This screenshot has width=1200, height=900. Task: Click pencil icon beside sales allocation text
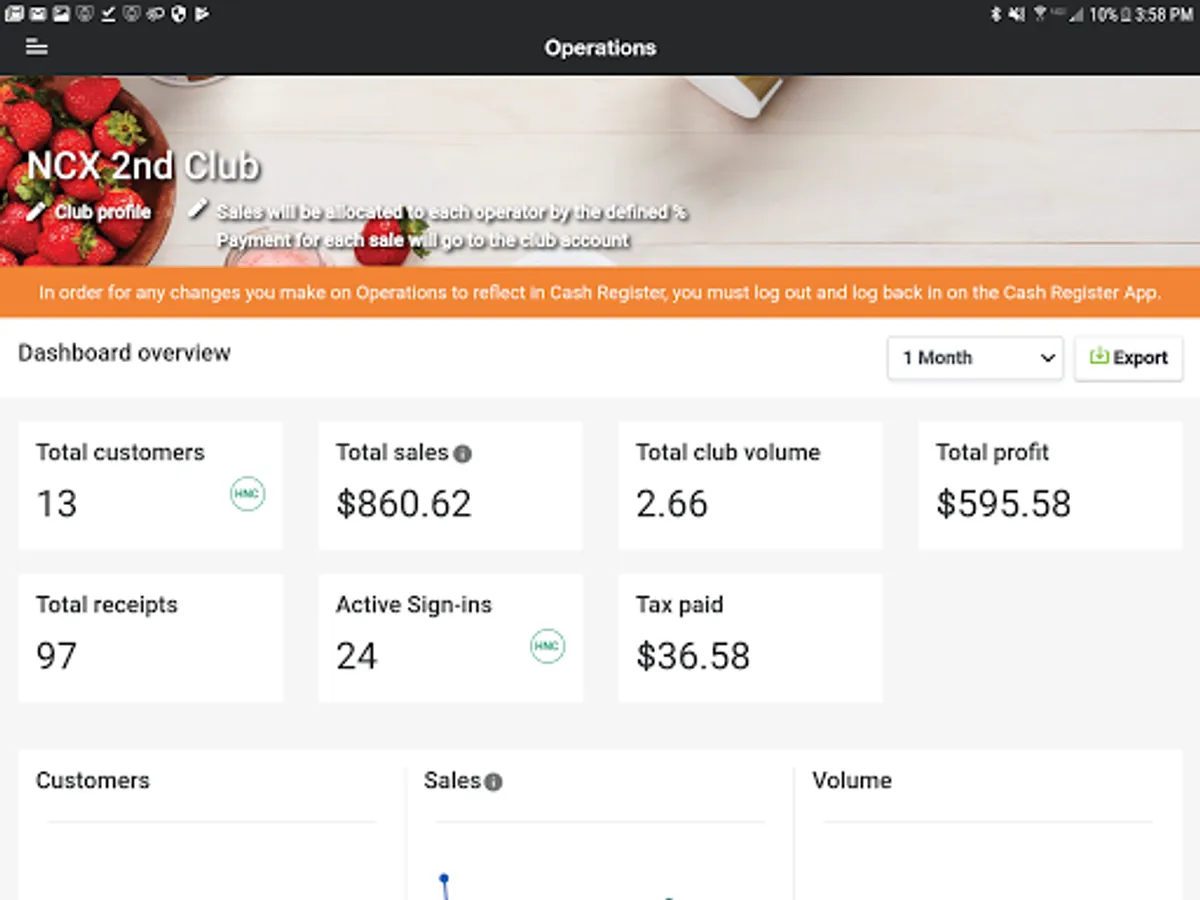coord(199,209)
